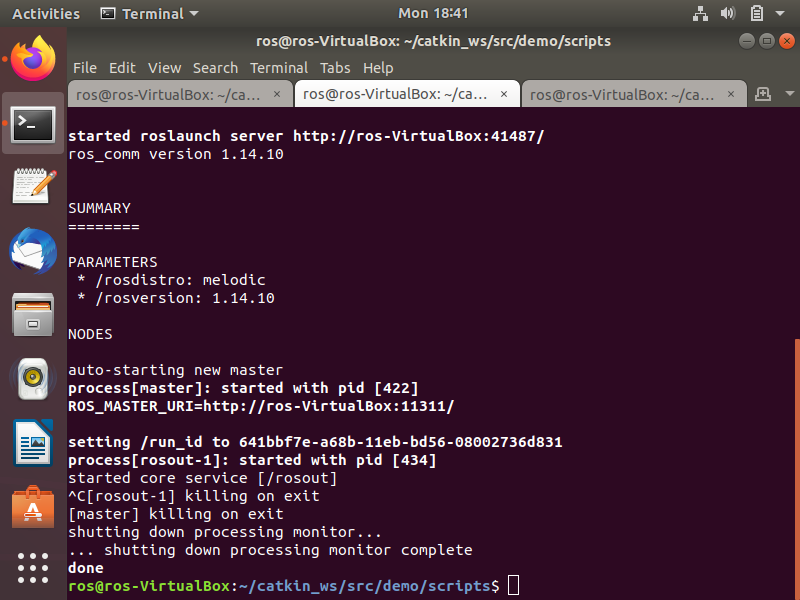Screen dimensions: 800x600
Task: Close the first terminal tab
Action: [x=277, y=94]
